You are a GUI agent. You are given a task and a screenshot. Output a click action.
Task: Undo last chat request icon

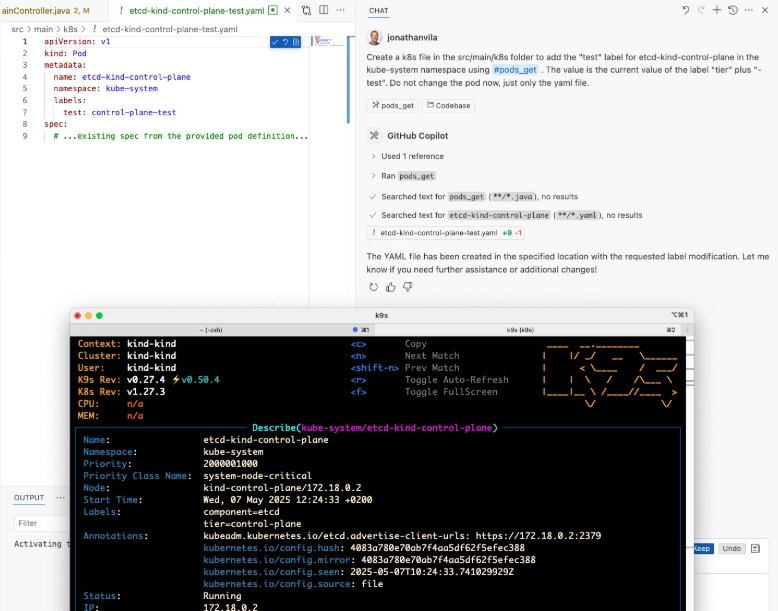coord(686,10)
